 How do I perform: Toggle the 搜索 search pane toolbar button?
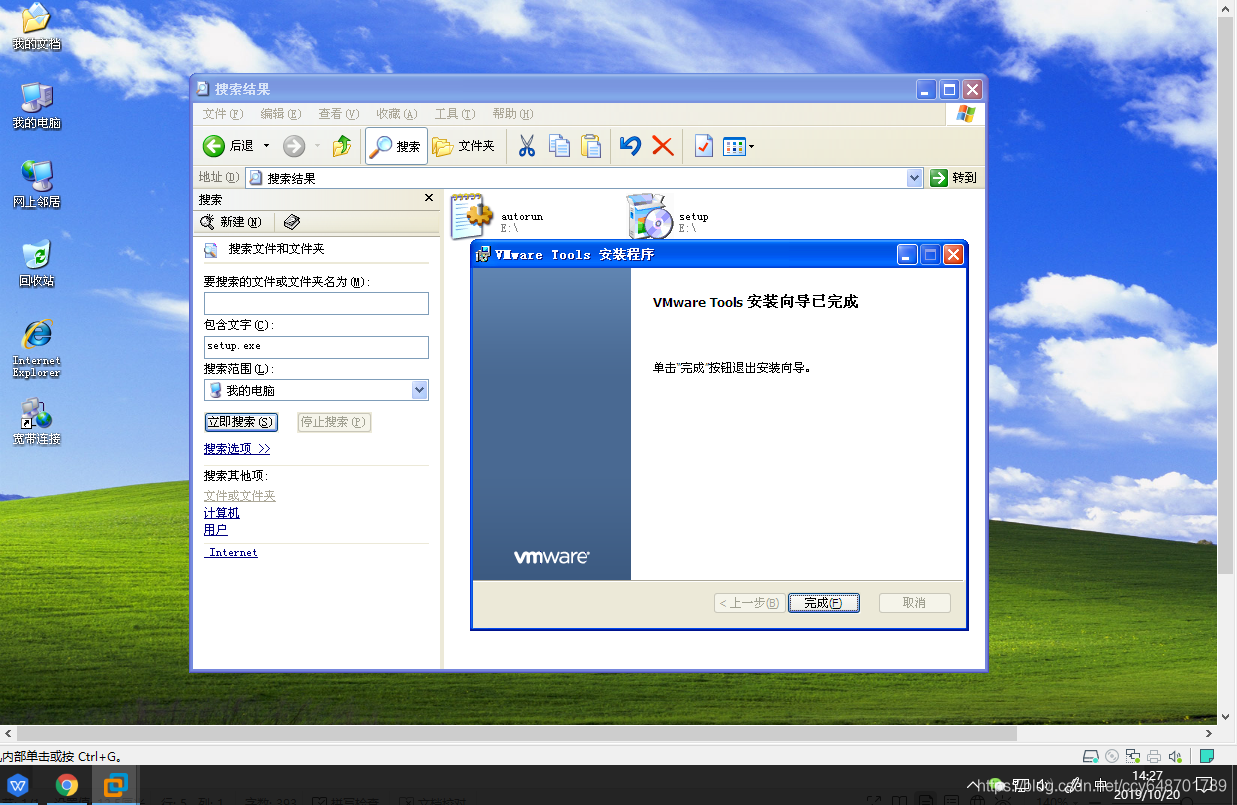[x=396, y=146]
